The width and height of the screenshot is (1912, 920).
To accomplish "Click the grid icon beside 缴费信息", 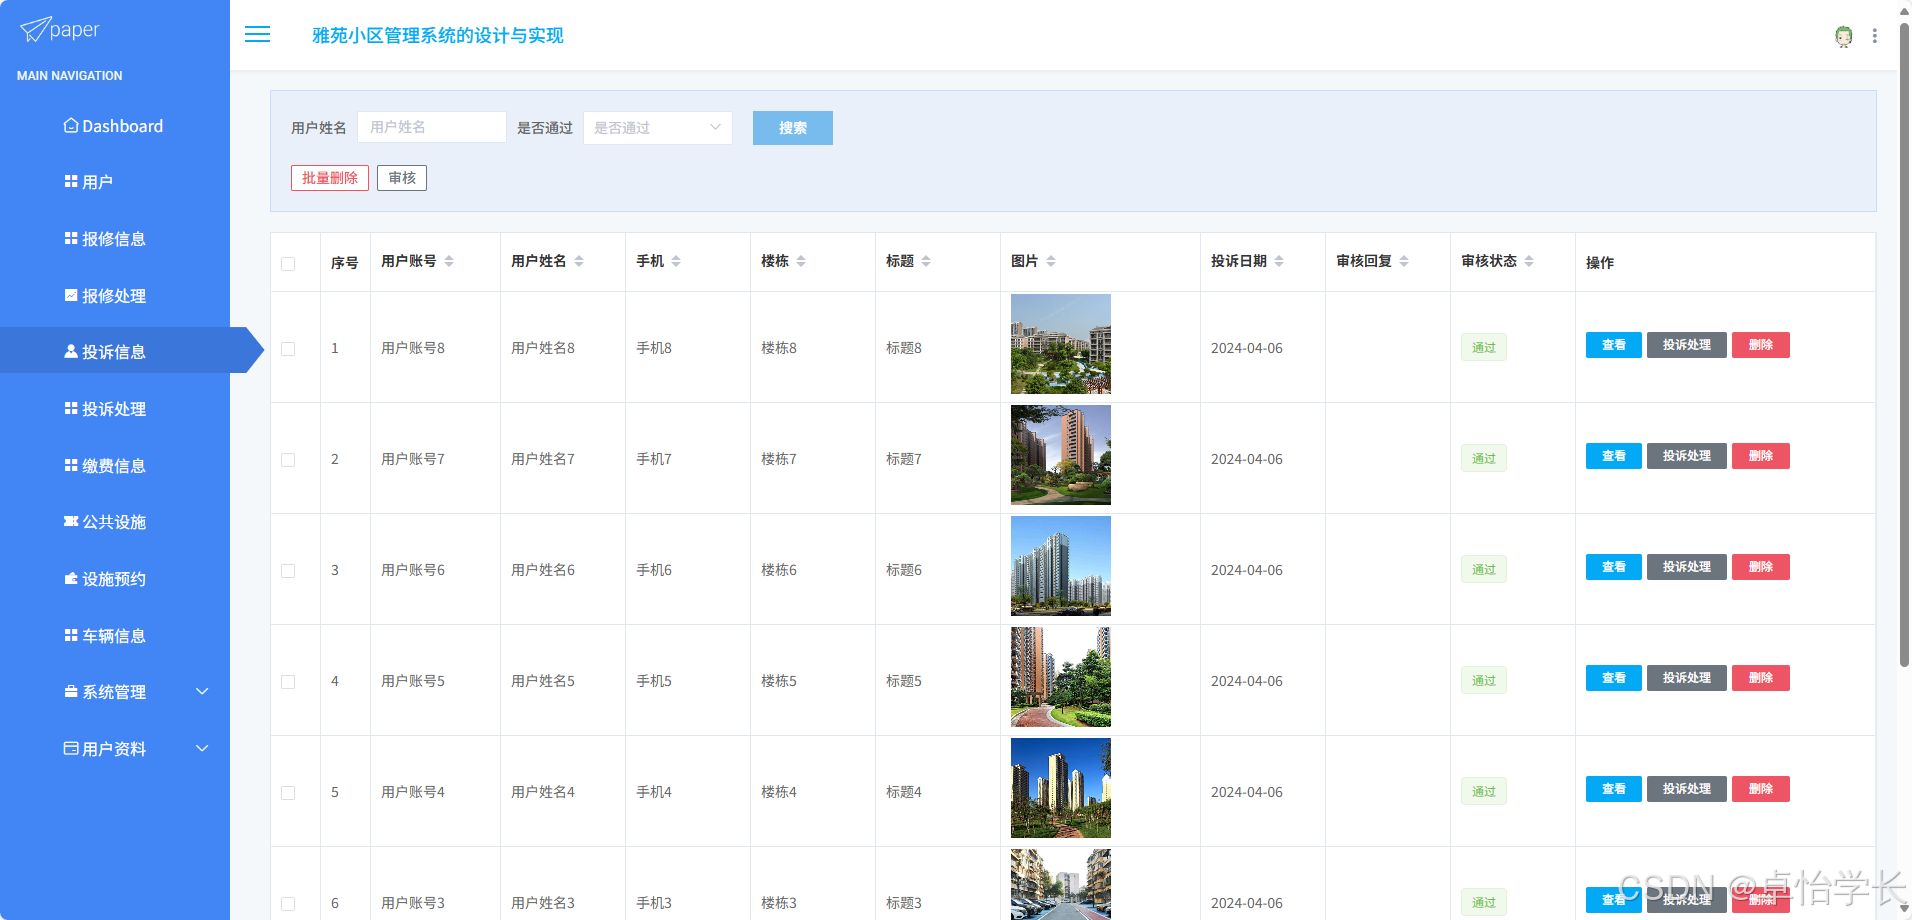I will tap(71, 466).
